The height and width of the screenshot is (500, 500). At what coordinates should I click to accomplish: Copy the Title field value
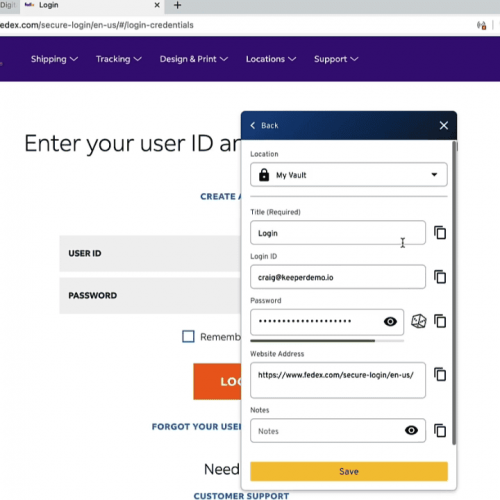click(440, 233)
